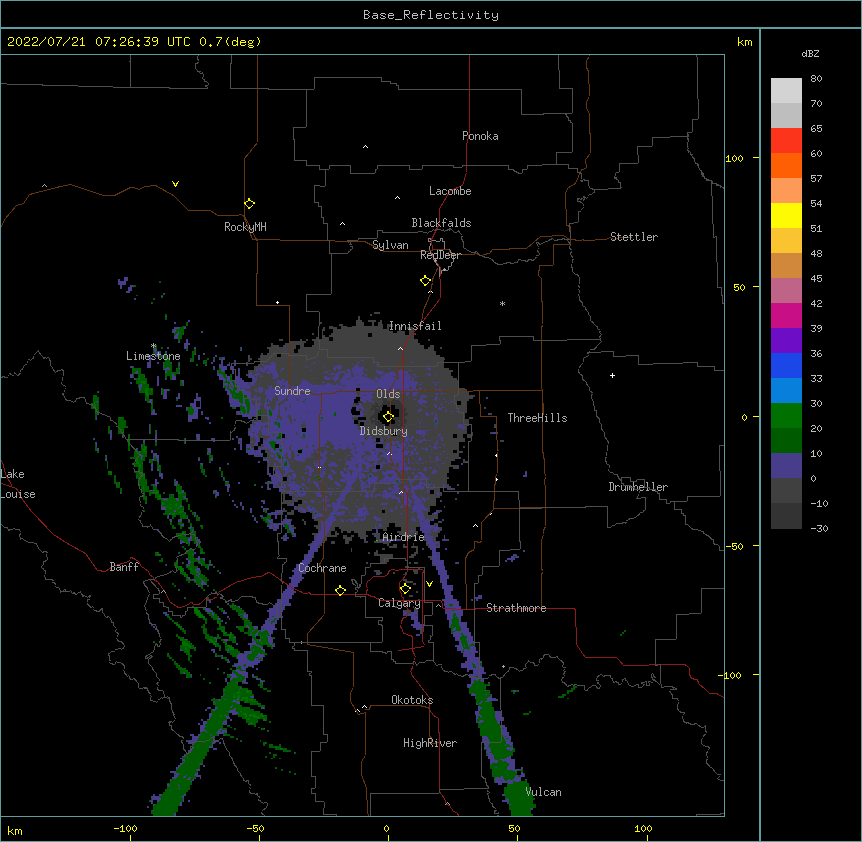Select the light blue 33 dBZ swatch
The height and width of the screenshot is (842, 862).
pyautogui.click(x=786, y=390)
